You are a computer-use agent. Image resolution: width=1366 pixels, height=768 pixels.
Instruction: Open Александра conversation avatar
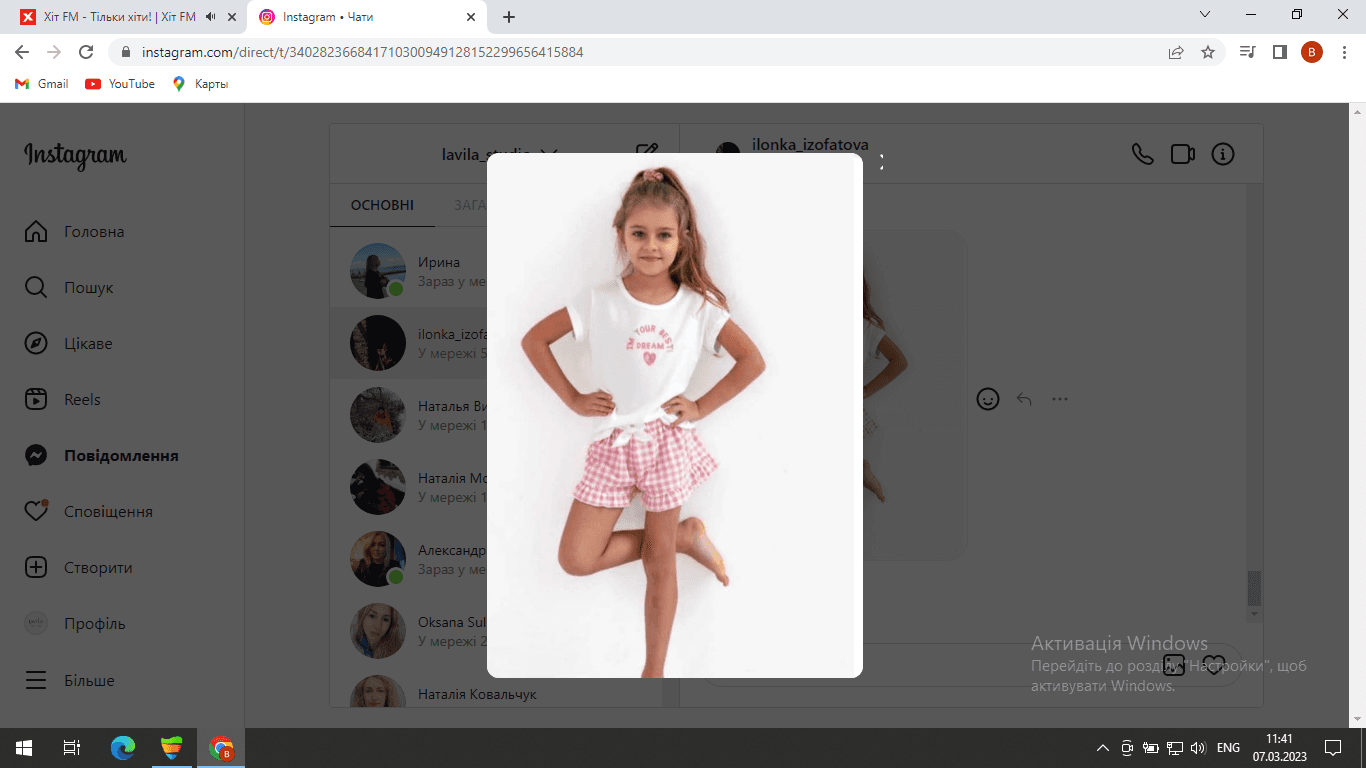click(378, 559)
